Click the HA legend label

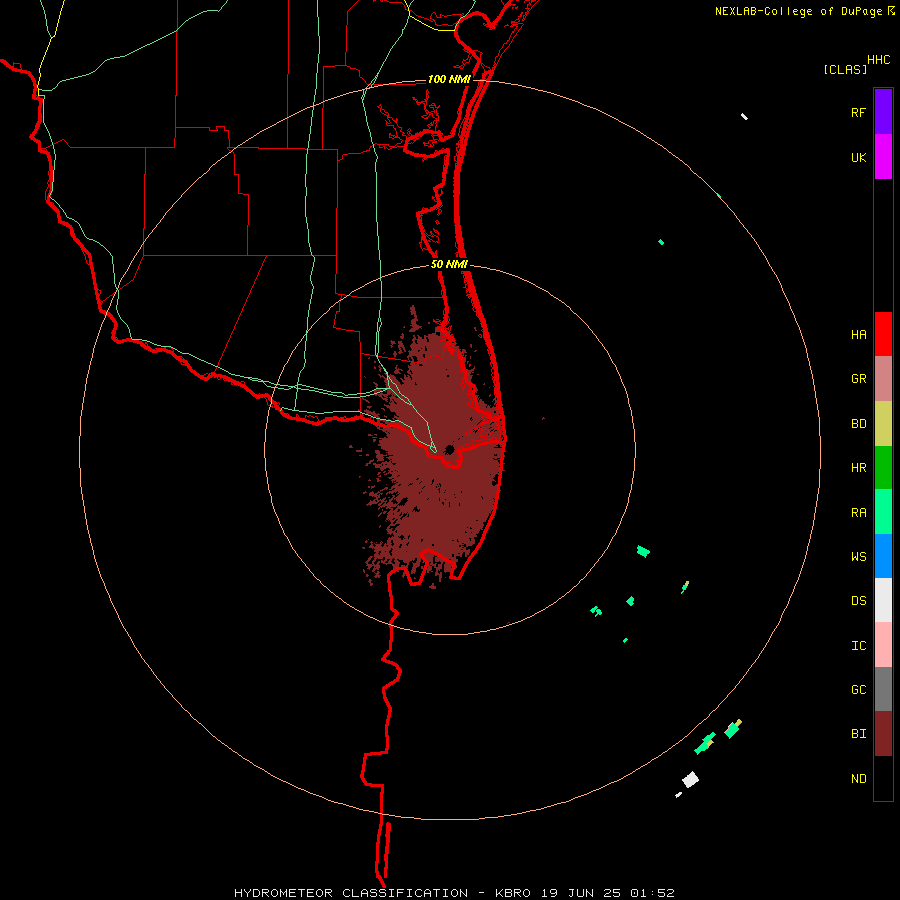pyautogui.click(x=858, y=334)
